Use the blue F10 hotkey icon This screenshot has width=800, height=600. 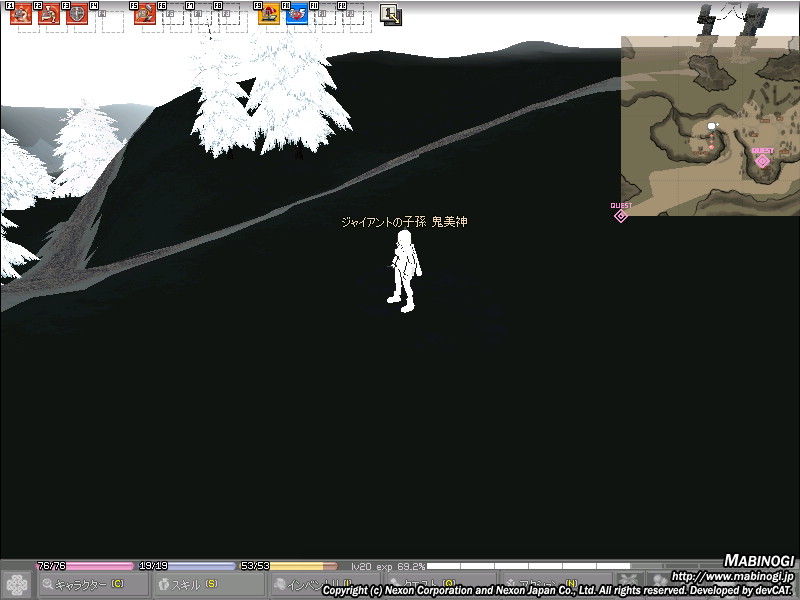297,14
